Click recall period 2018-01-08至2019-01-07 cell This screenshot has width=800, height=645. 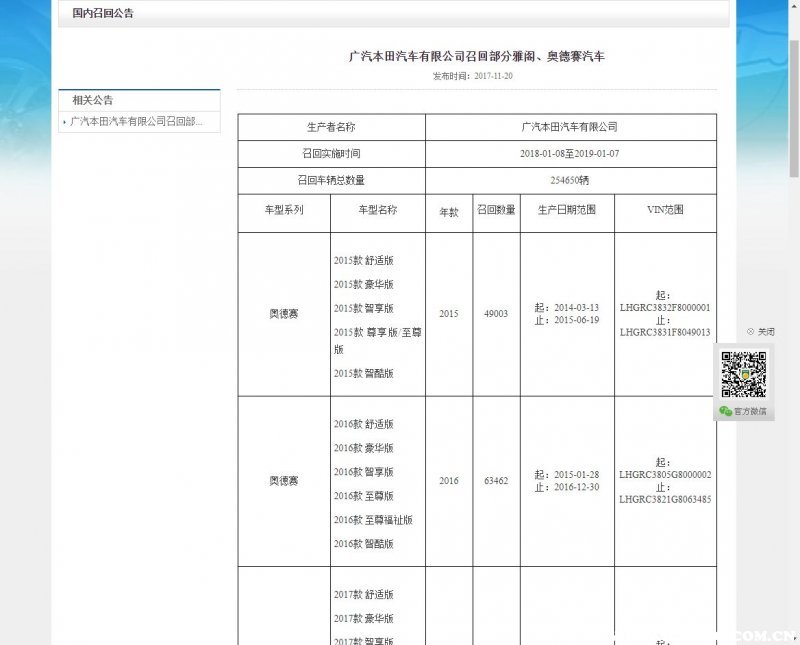click(x=570, y=154)
